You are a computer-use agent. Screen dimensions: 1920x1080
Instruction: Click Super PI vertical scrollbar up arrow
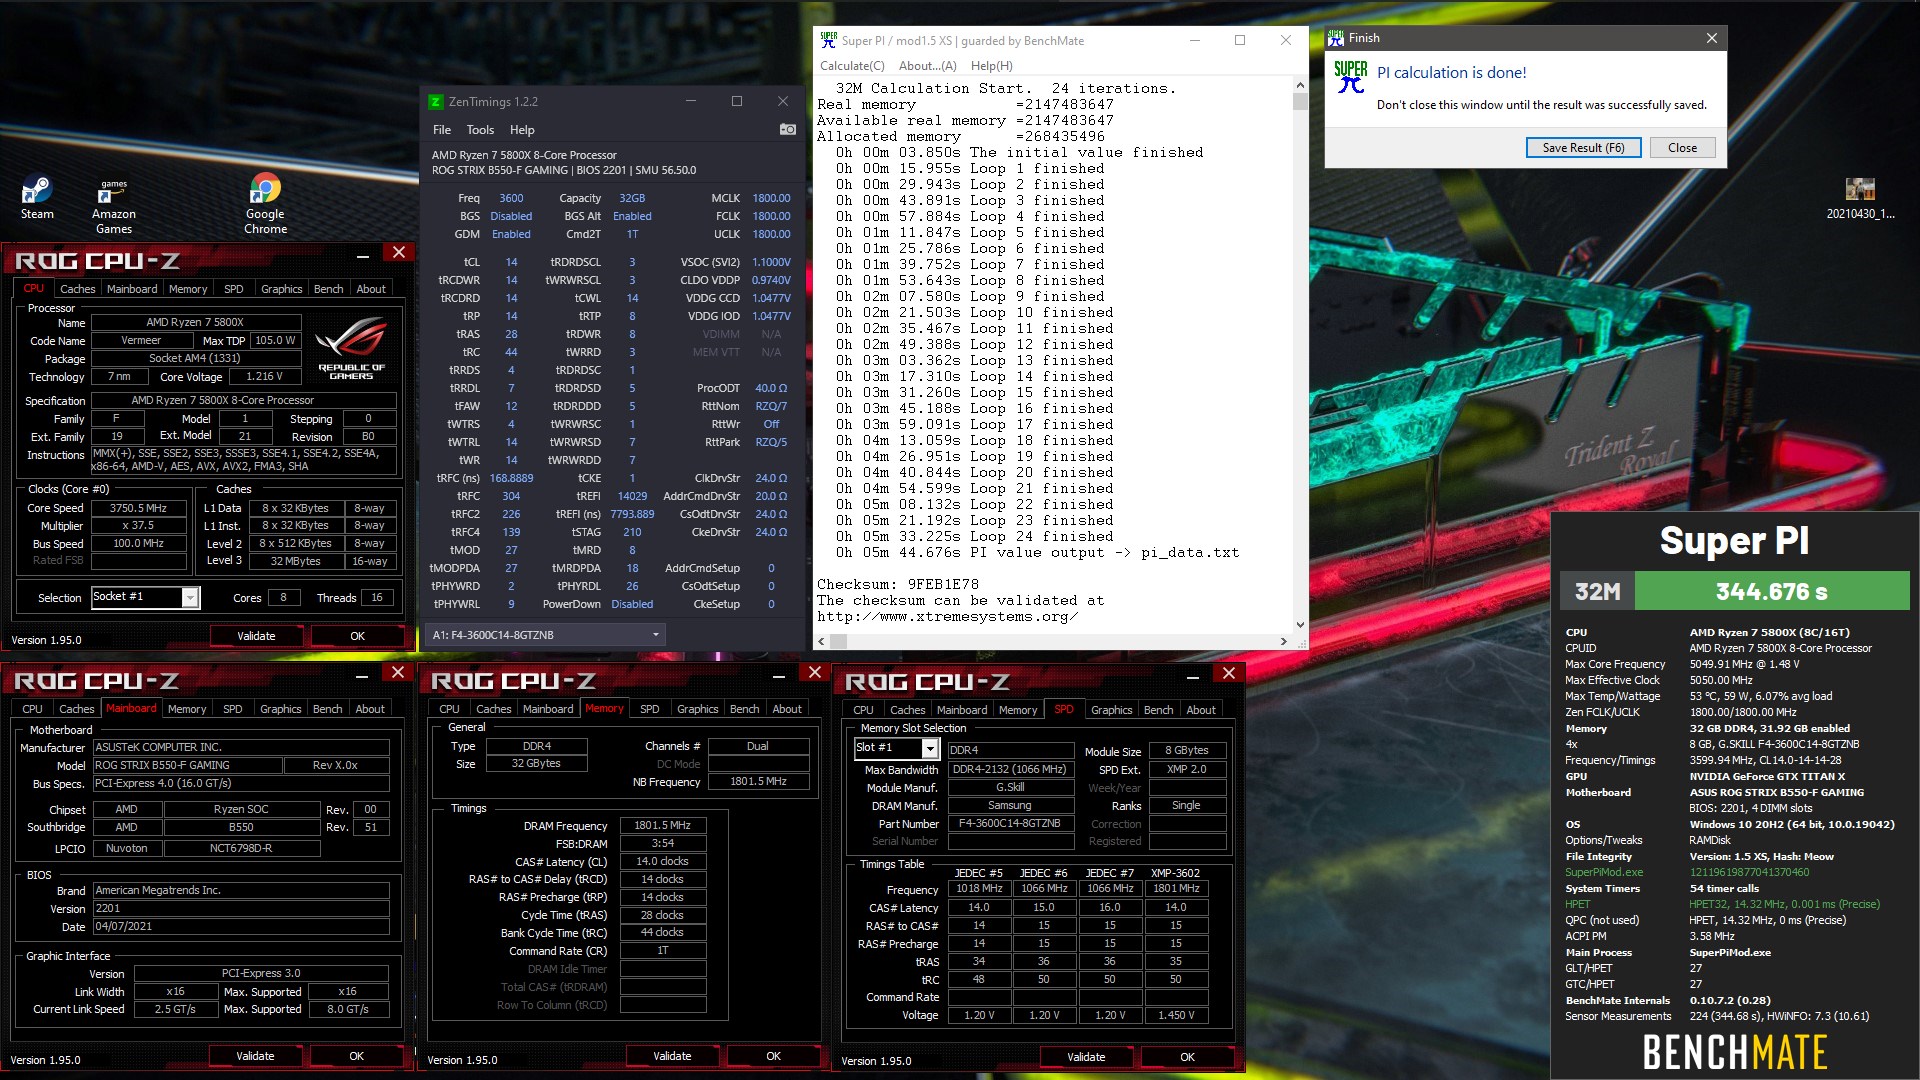click(1300, 87)
